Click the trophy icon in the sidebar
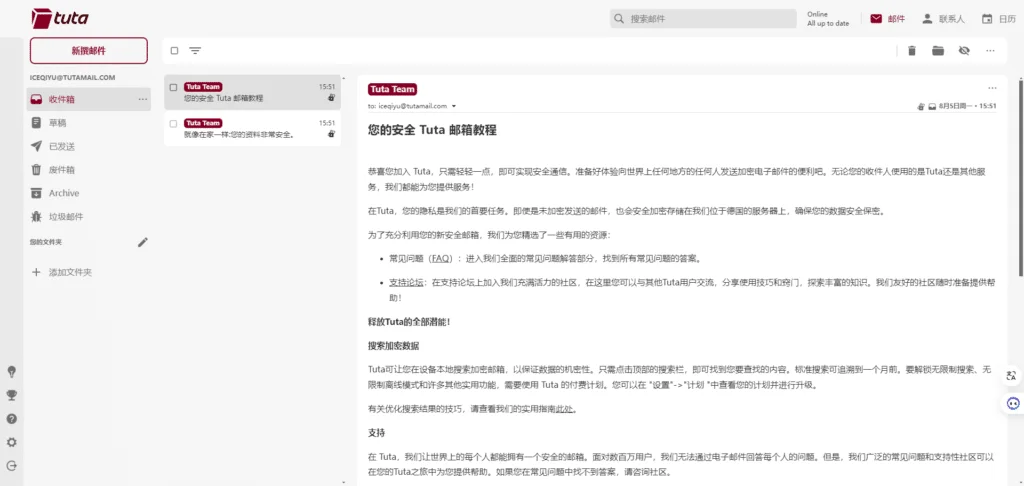The image size is (1024, 486). [11, 395]
